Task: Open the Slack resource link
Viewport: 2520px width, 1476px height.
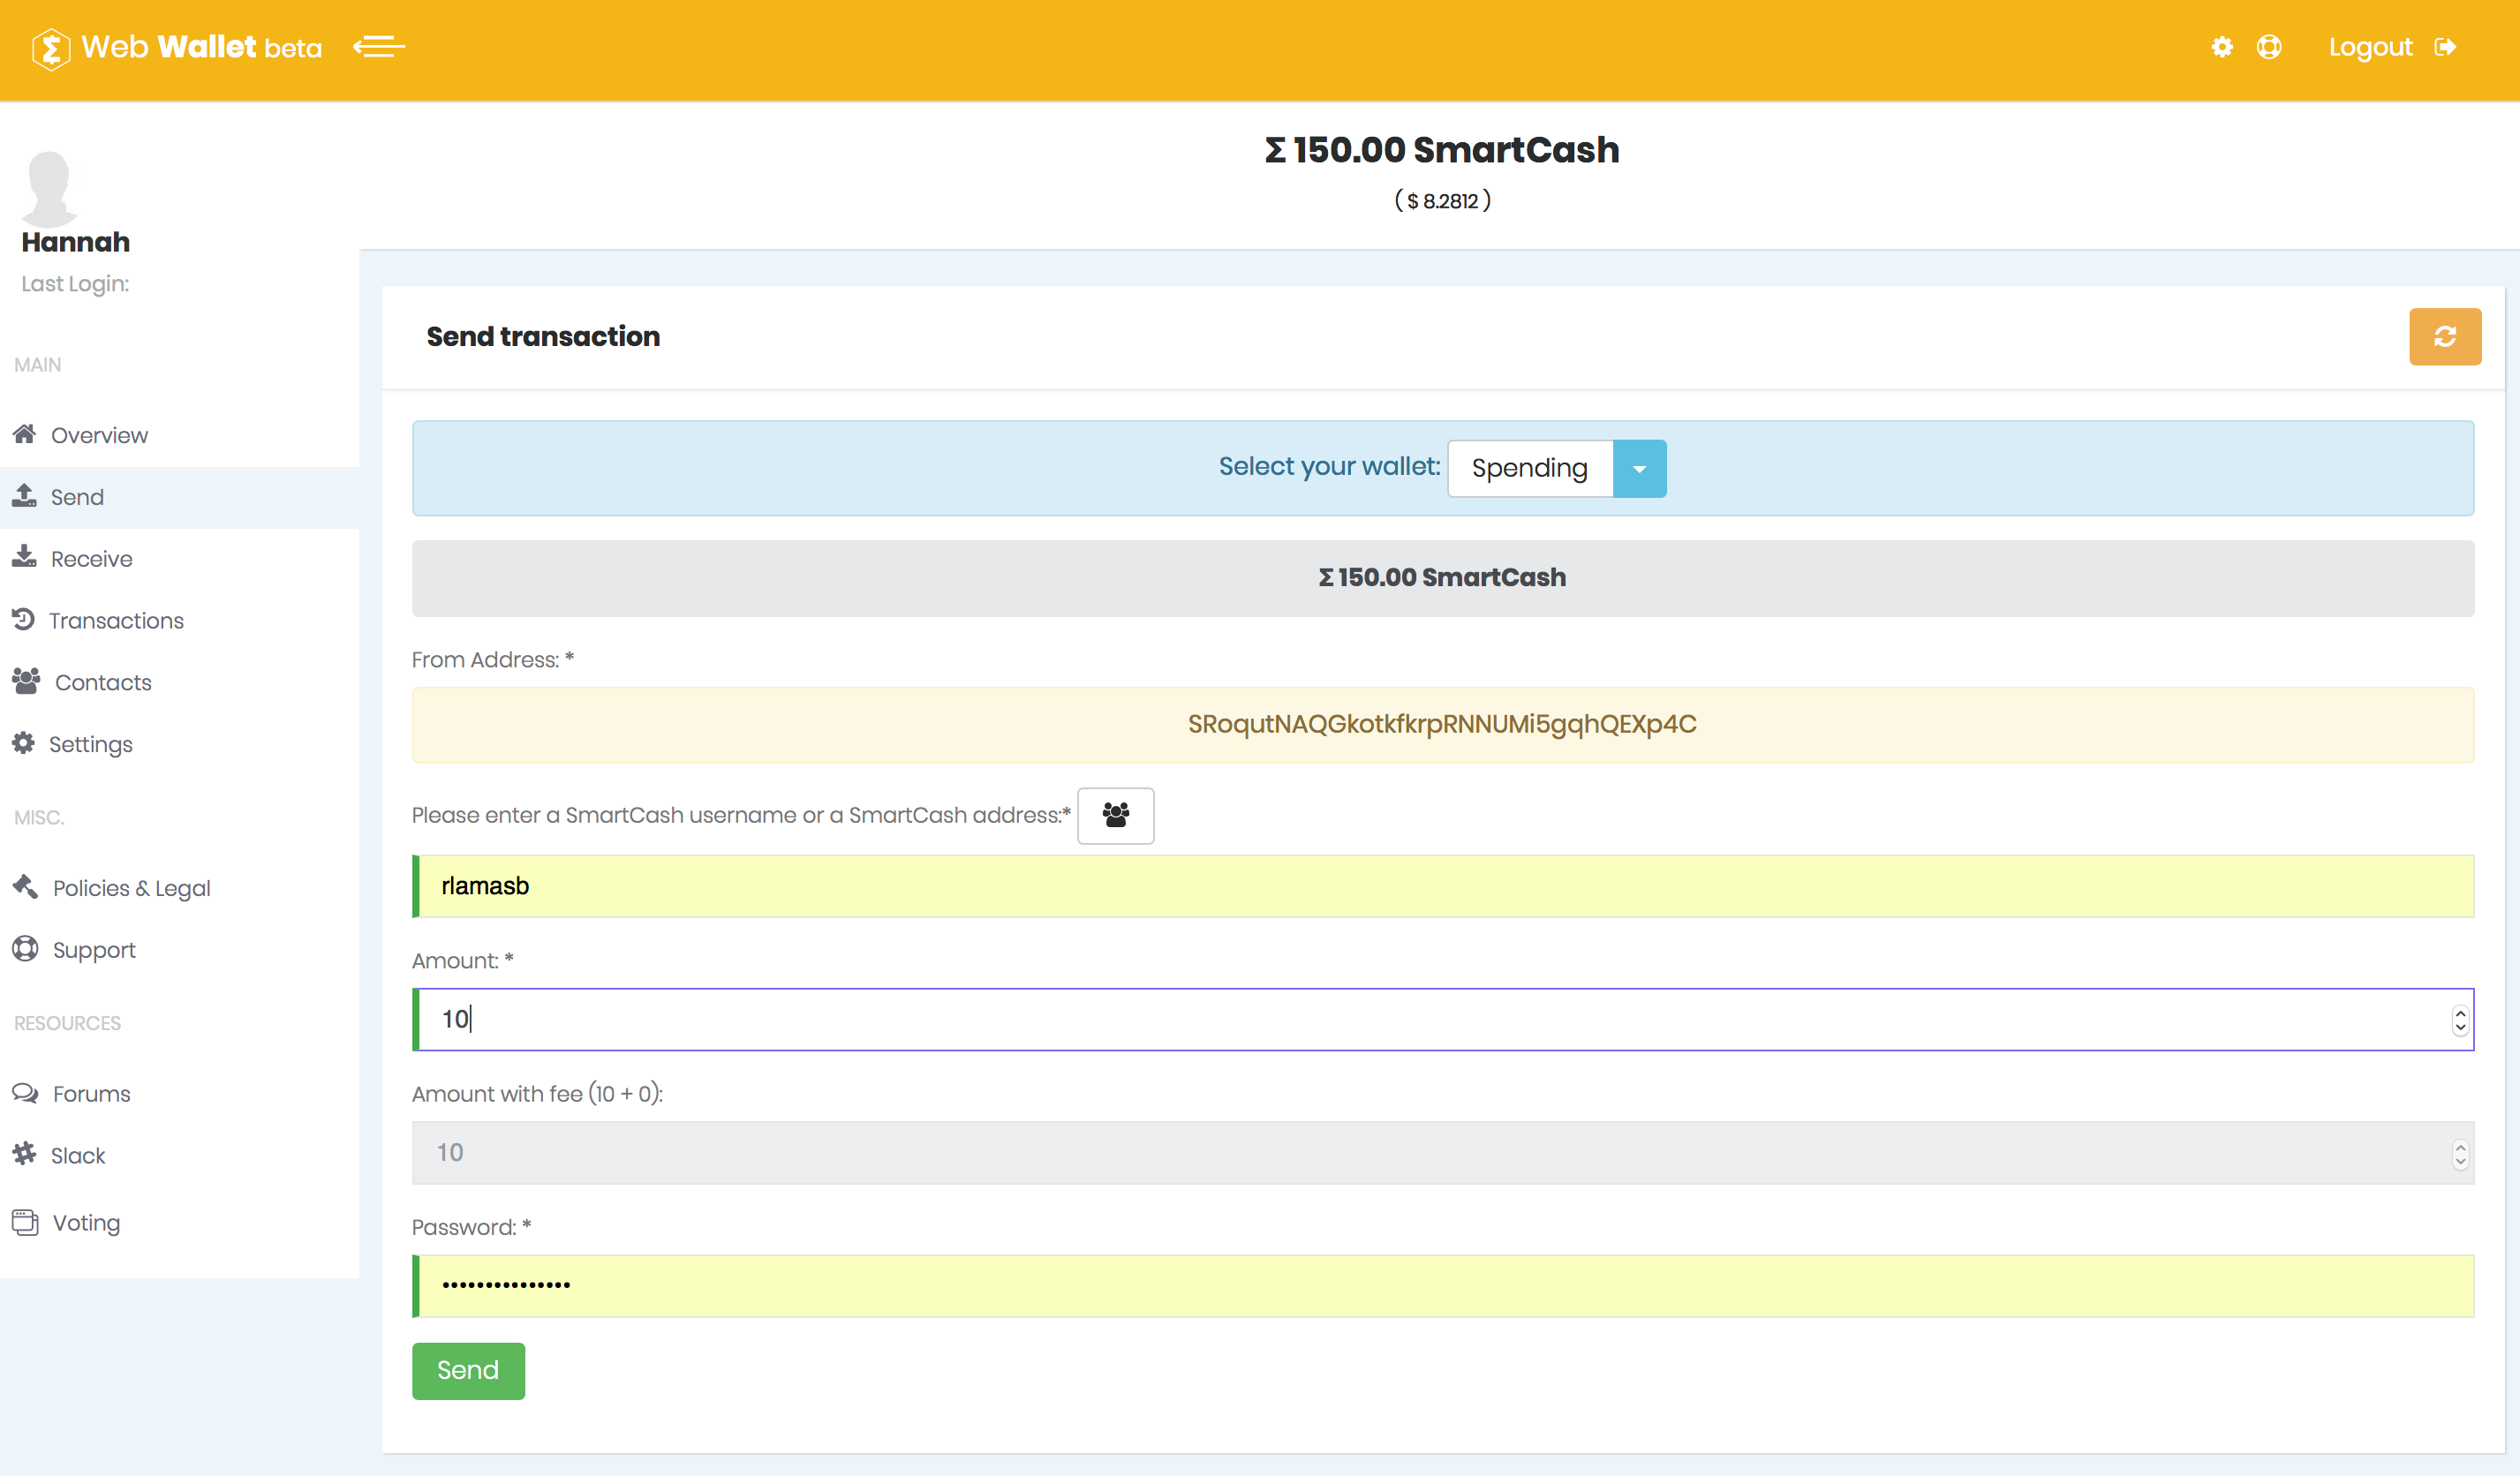Action: pyautogui.click(x=78, y=1156)
